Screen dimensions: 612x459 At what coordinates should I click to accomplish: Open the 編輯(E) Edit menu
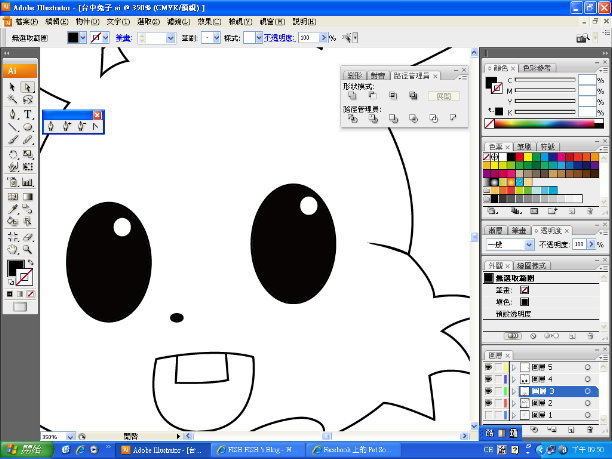point(57,21)
